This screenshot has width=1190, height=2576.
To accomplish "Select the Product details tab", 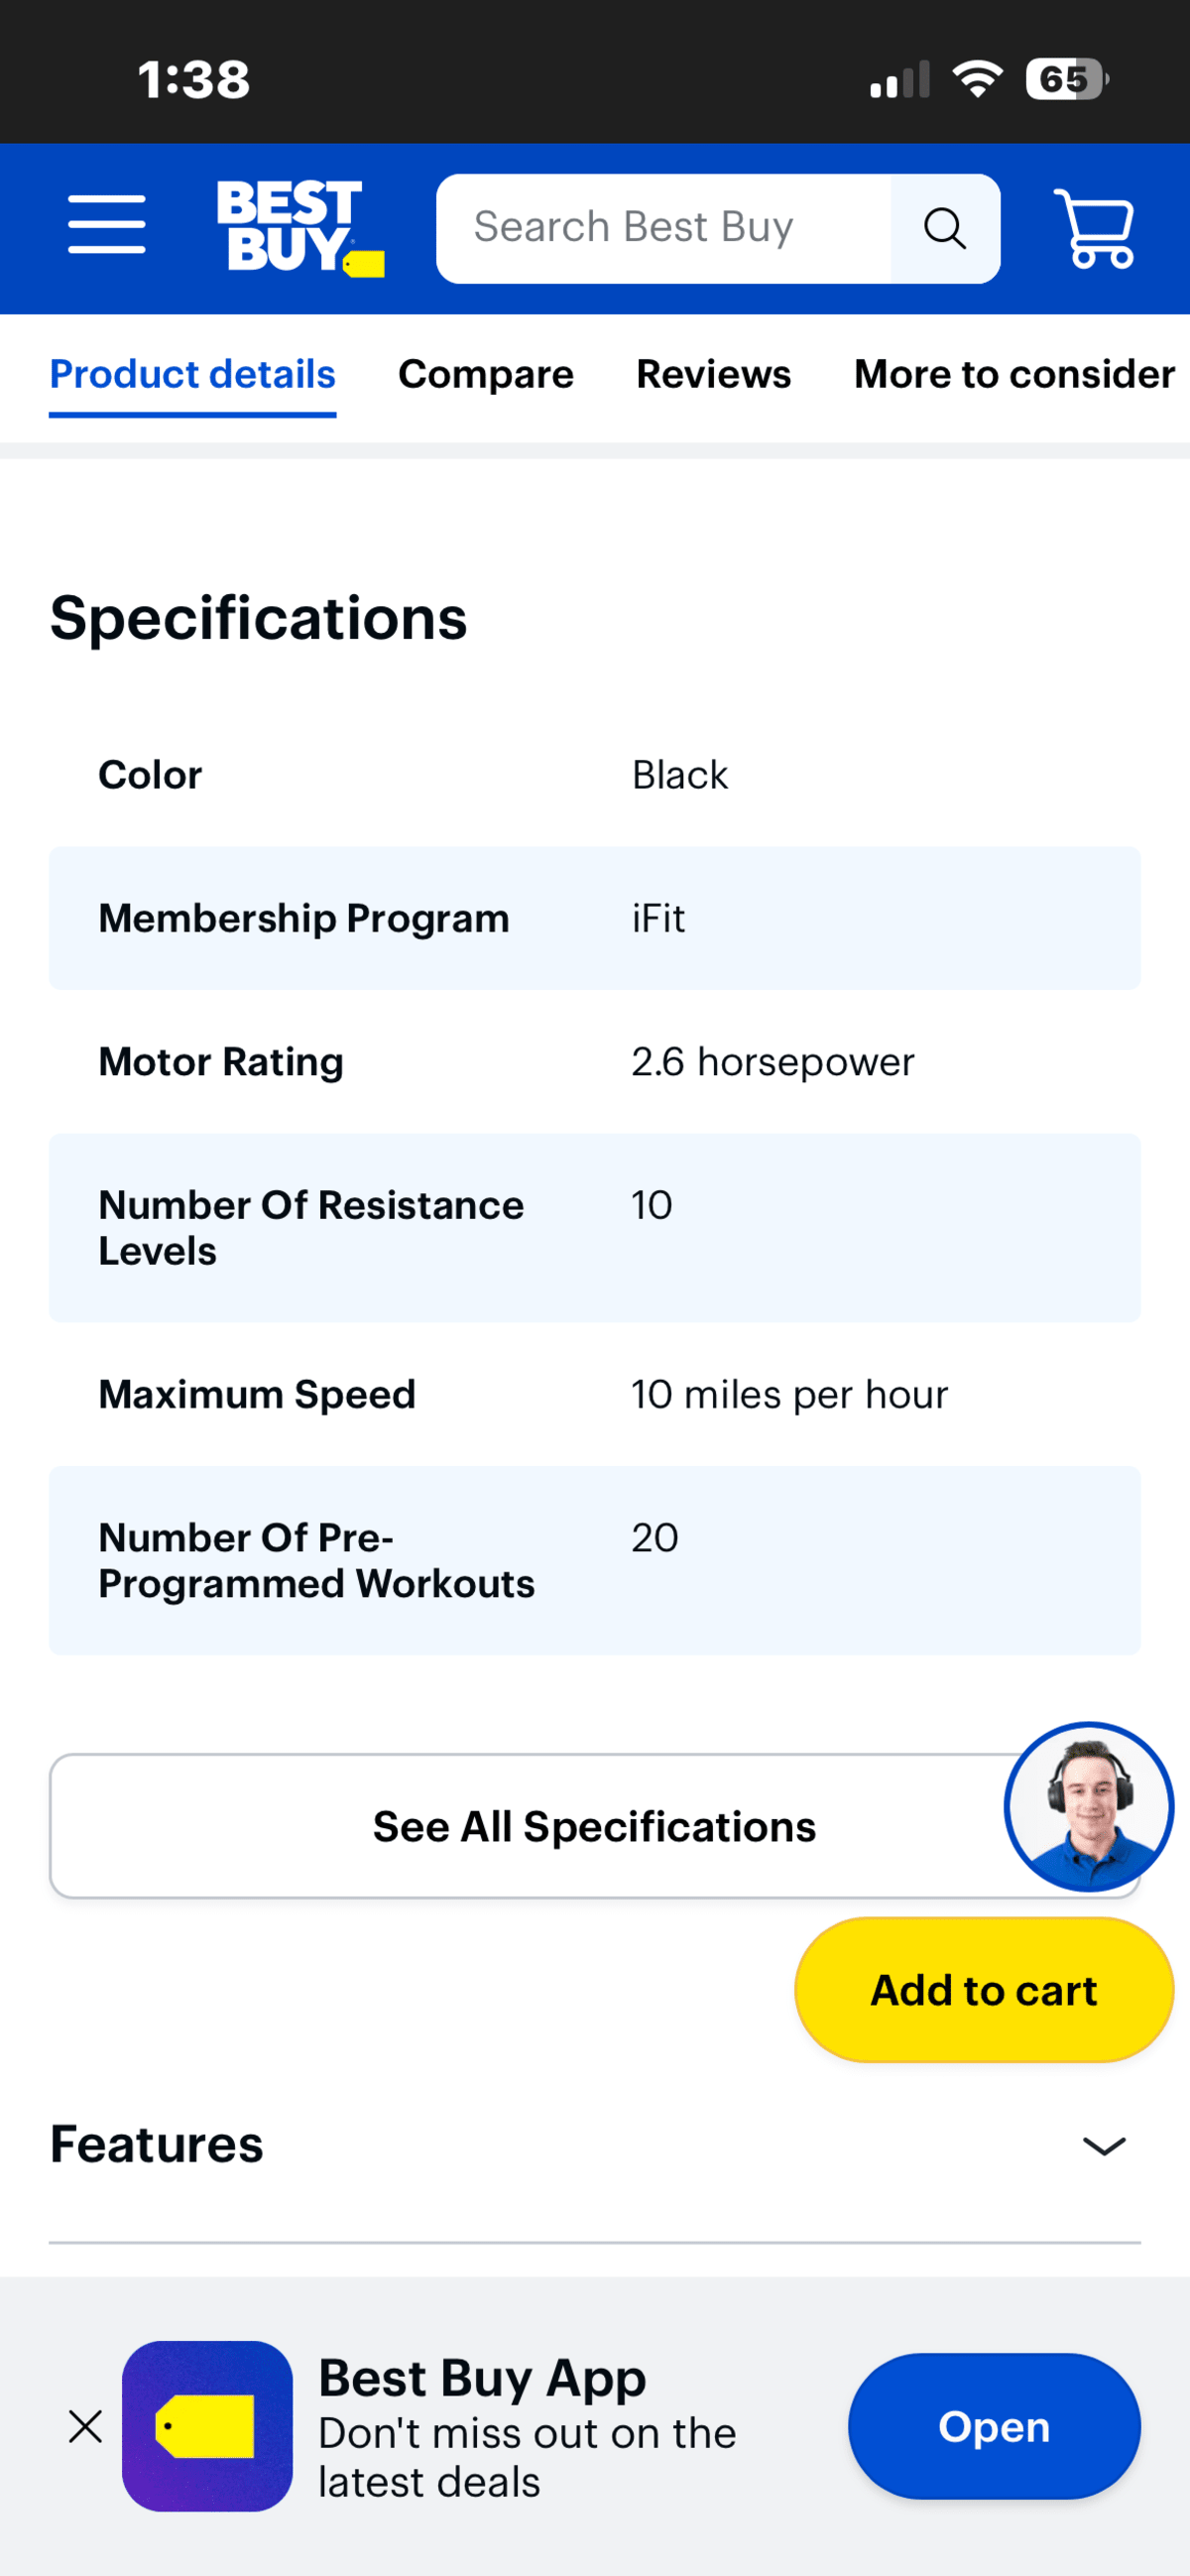I will point(193,375).
